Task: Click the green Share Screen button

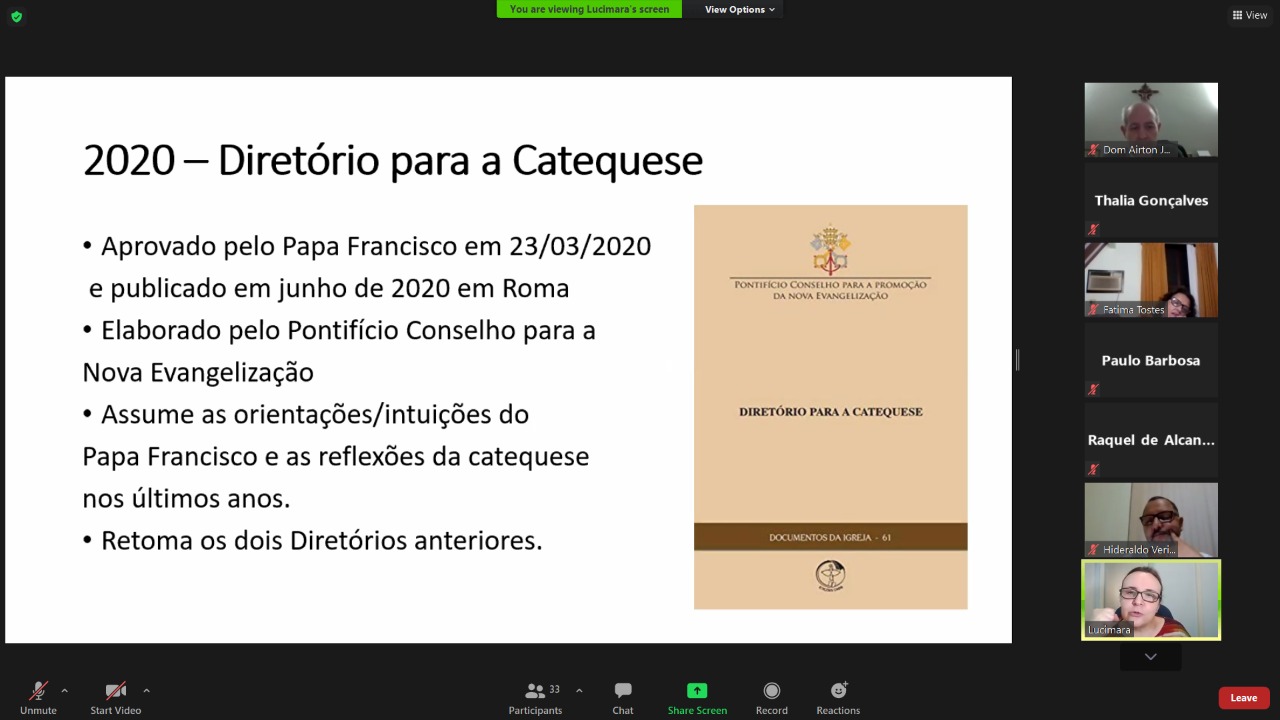Action: click(x=697, y=697)
